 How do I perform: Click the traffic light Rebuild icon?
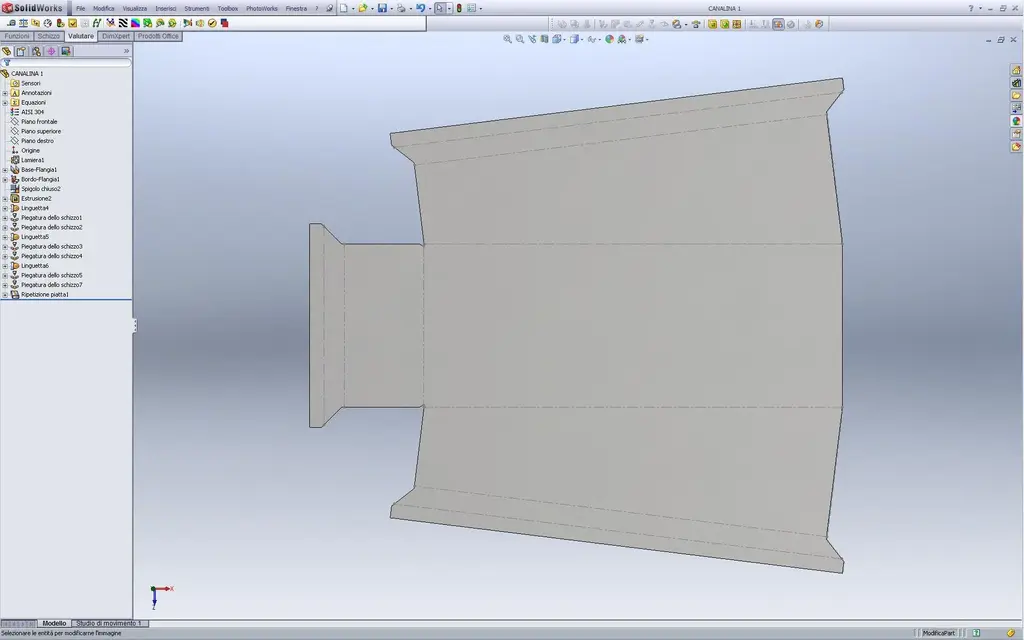(459, 8)
